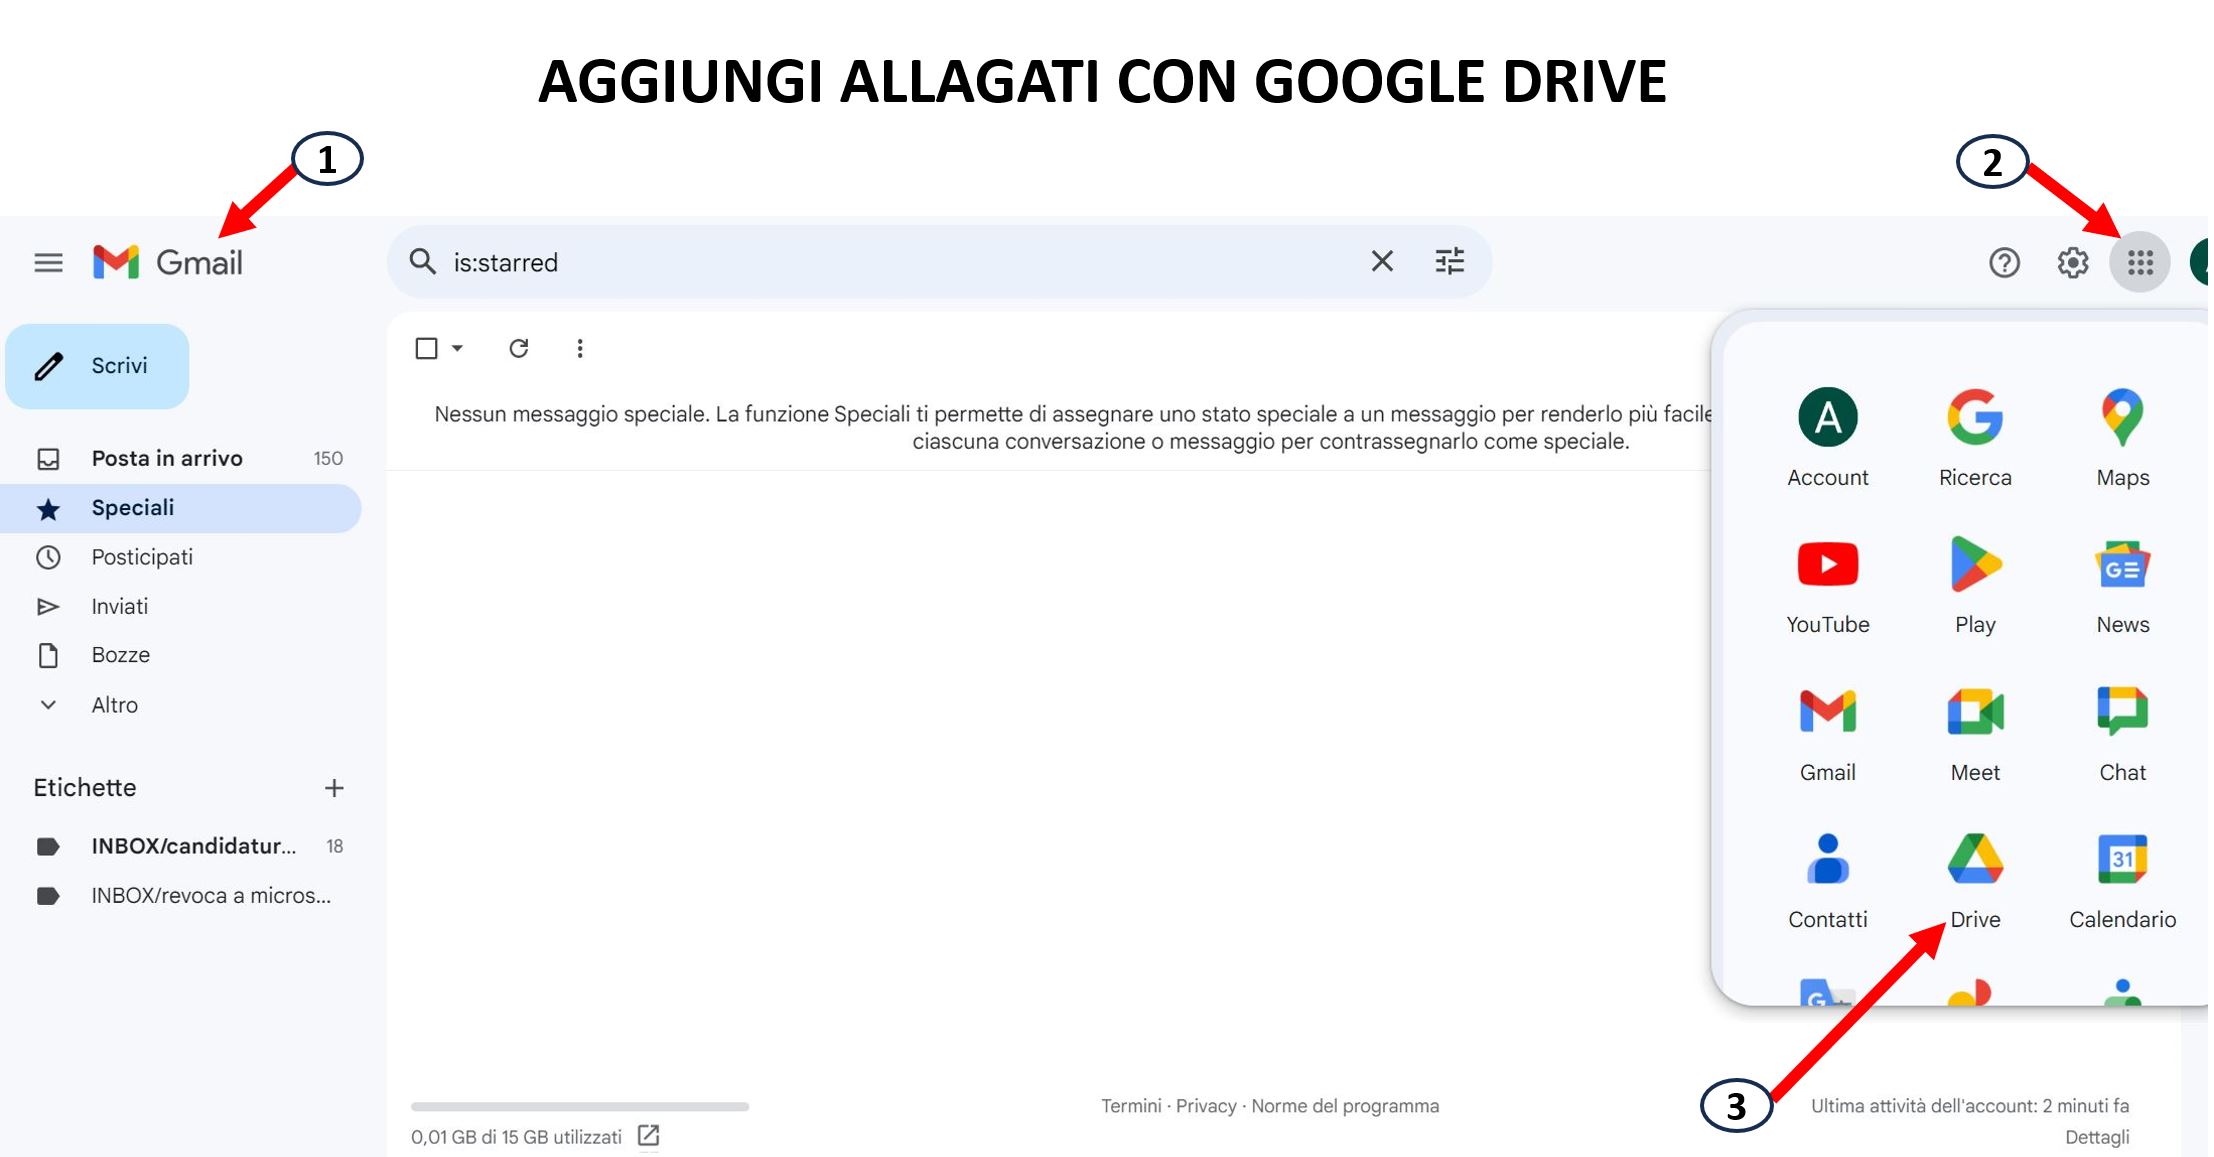This screenshot has height=1157, width=2214.
Task: Open the Posticipati folder
Action: coord(180,557)
